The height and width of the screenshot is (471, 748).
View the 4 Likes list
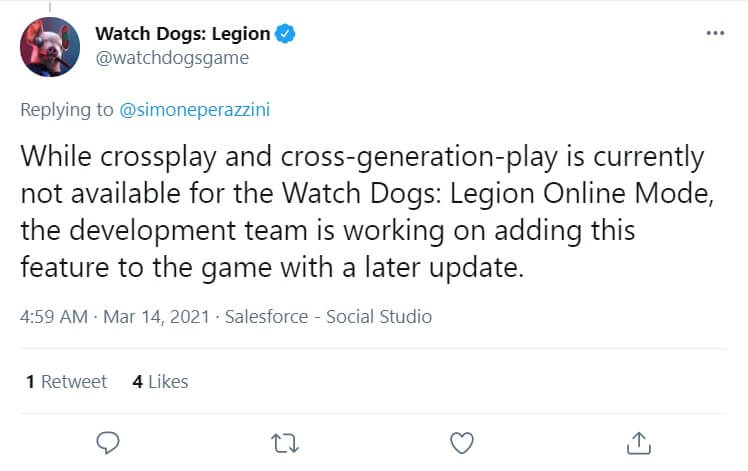160,381
